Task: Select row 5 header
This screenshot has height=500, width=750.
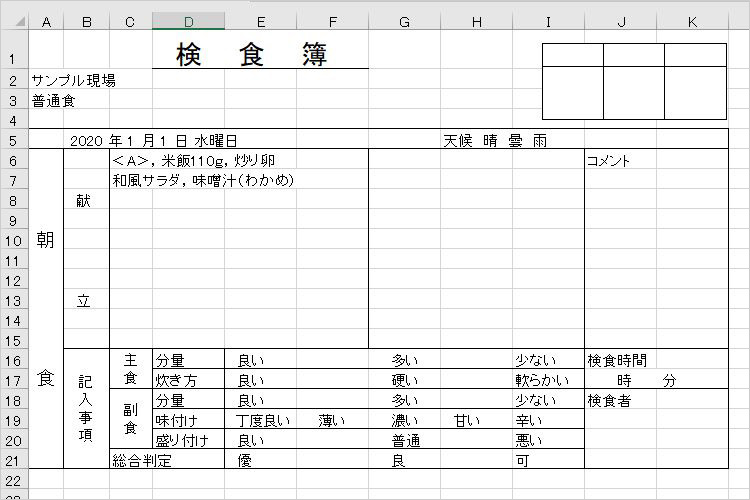Action: pyautogui.click(x=14, y=141)
